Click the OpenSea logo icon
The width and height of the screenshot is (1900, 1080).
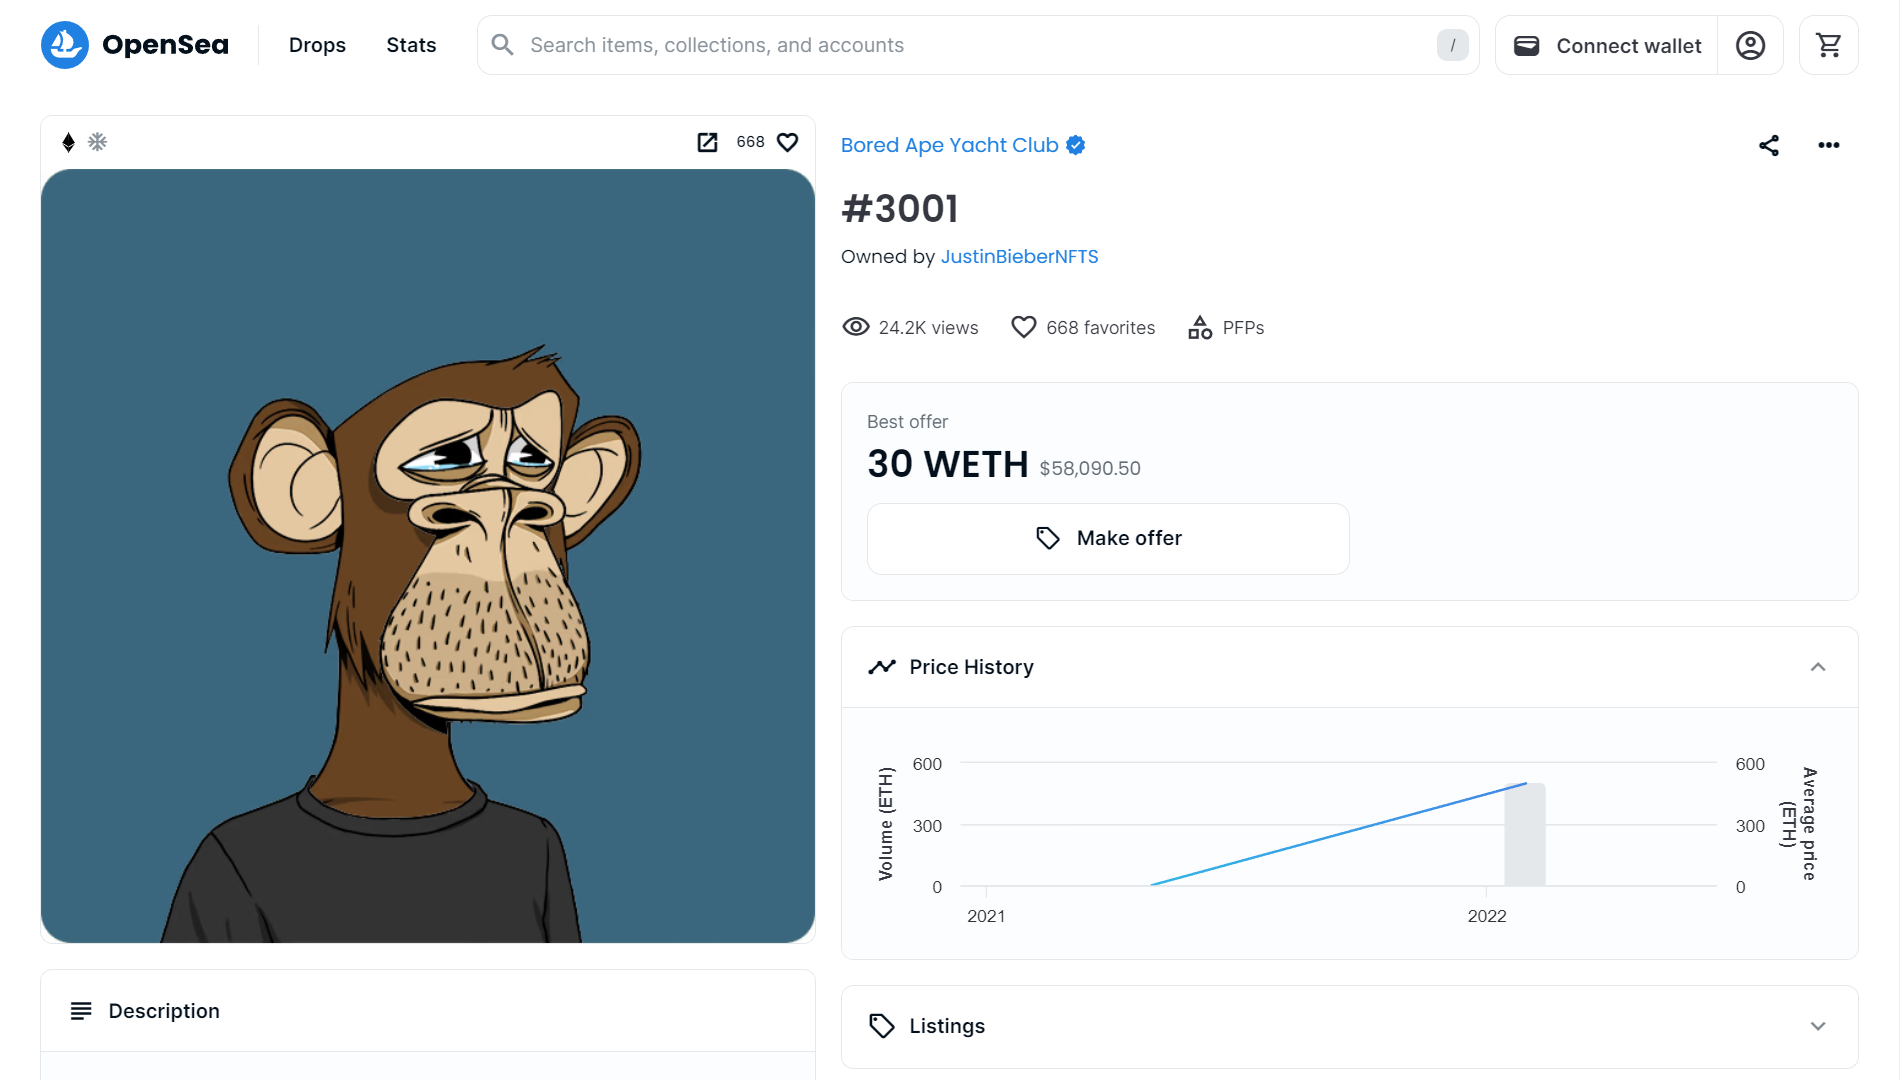[65, 45]
